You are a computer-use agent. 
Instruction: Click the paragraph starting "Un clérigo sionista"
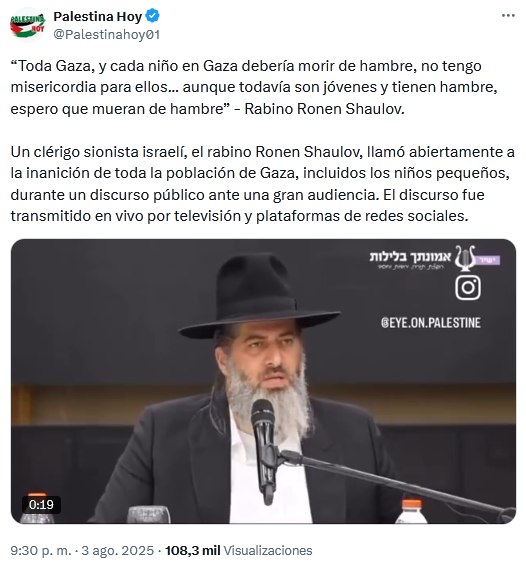click(x=263, y=184)
